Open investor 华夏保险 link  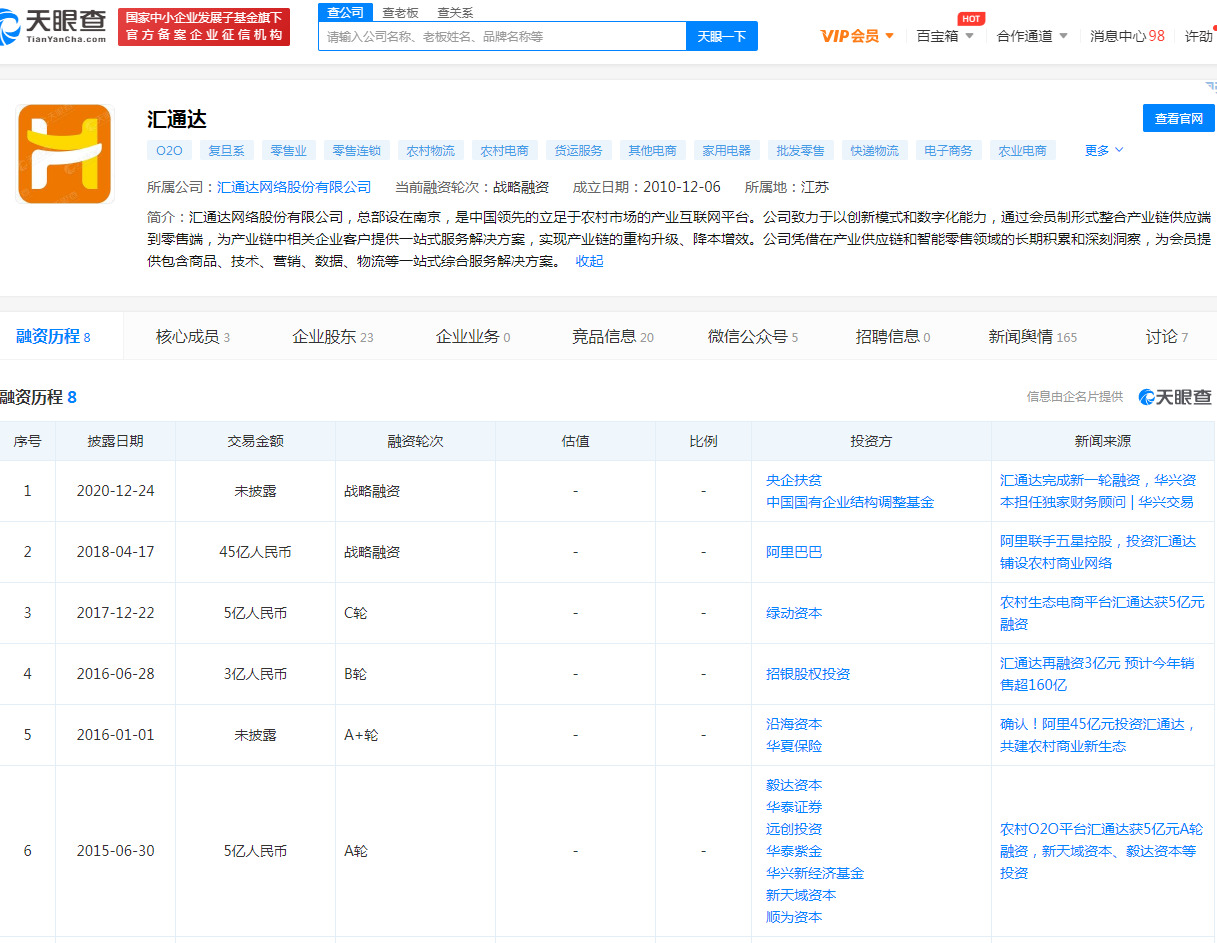[x=794, y=746]
